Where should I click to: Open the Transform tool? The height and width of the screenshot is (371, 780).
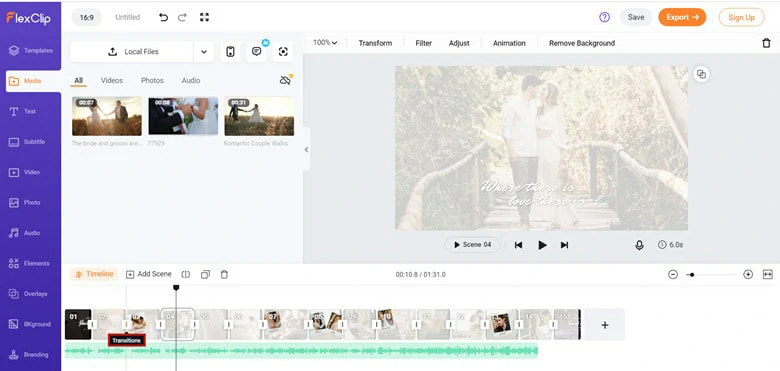pyautogui.click(x=375, y=43)
